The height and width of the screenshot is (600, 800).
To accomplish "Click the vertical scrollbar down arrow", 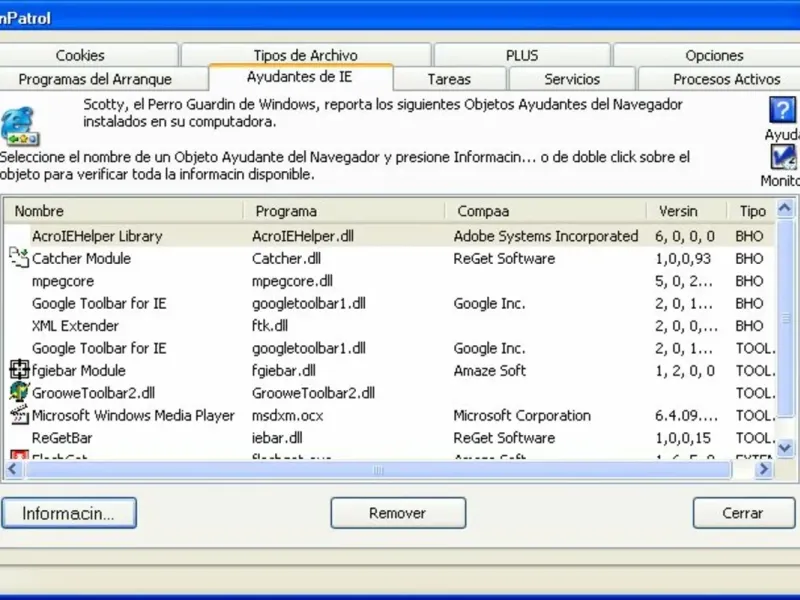I will coord(785,448).
